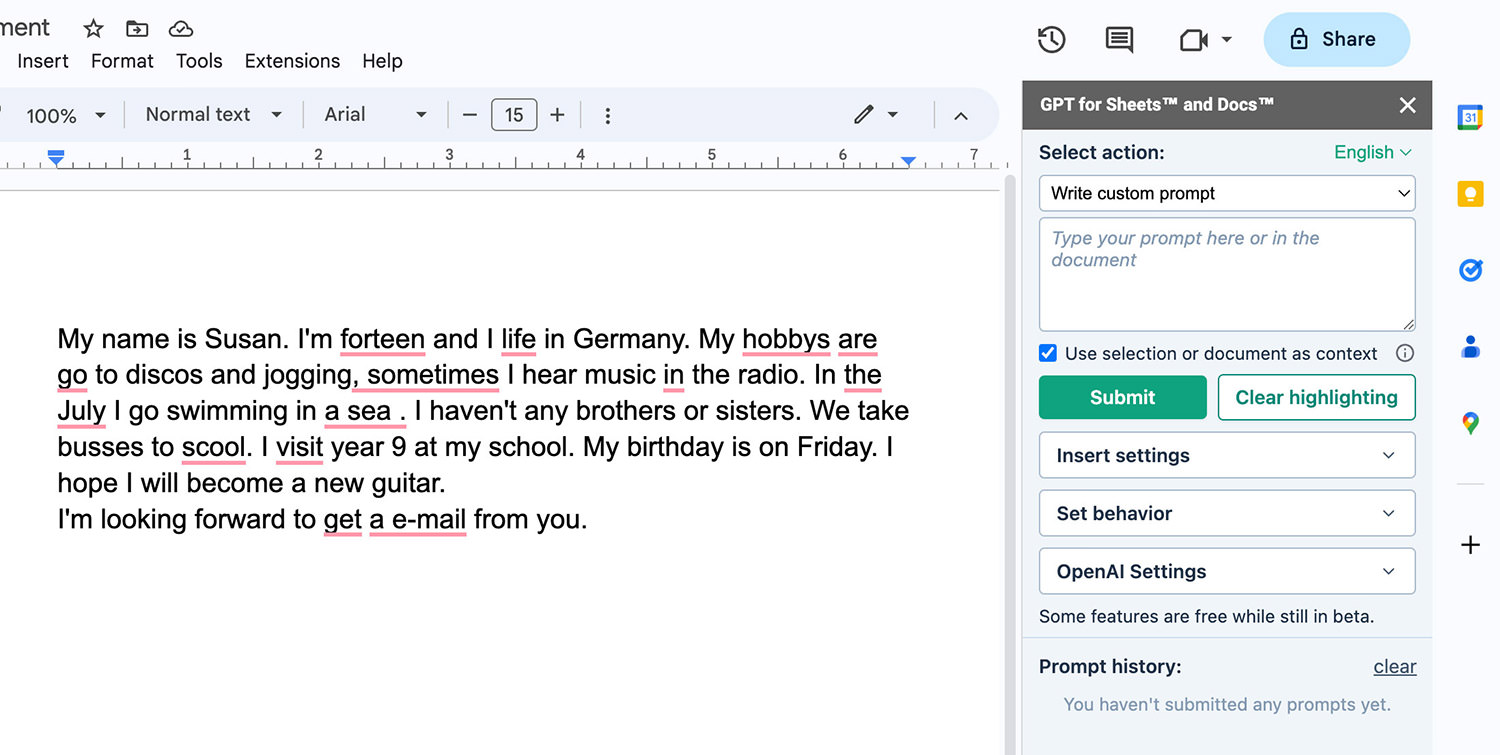The image size is (1500, 755).
Task: Change the English language selector
Action: [x=1373, y=152]
